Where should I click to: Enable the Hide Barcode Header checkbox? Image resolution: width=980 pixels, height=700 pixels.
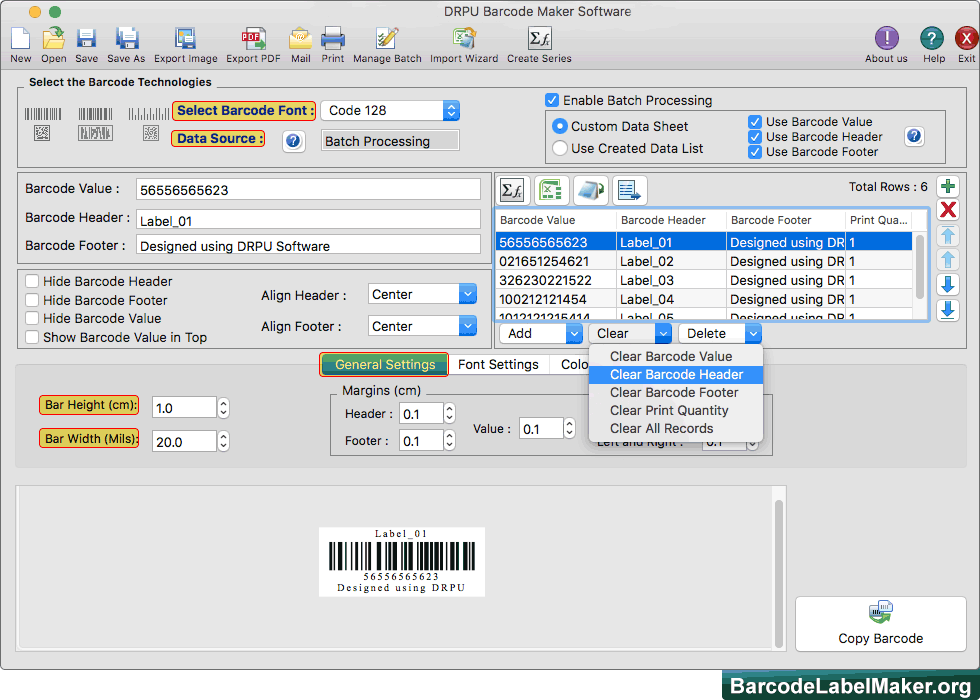click(x=31, y=281)
